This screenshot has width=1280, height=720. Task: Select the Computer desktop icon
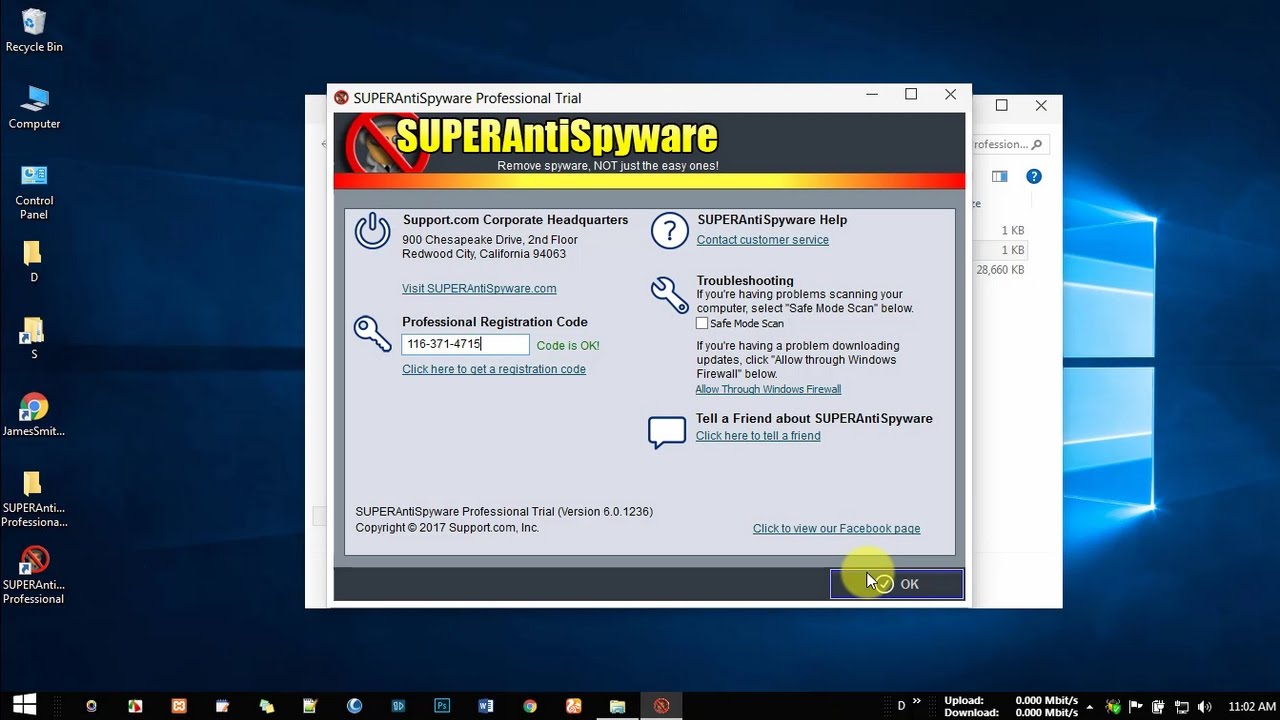(34, 108)
